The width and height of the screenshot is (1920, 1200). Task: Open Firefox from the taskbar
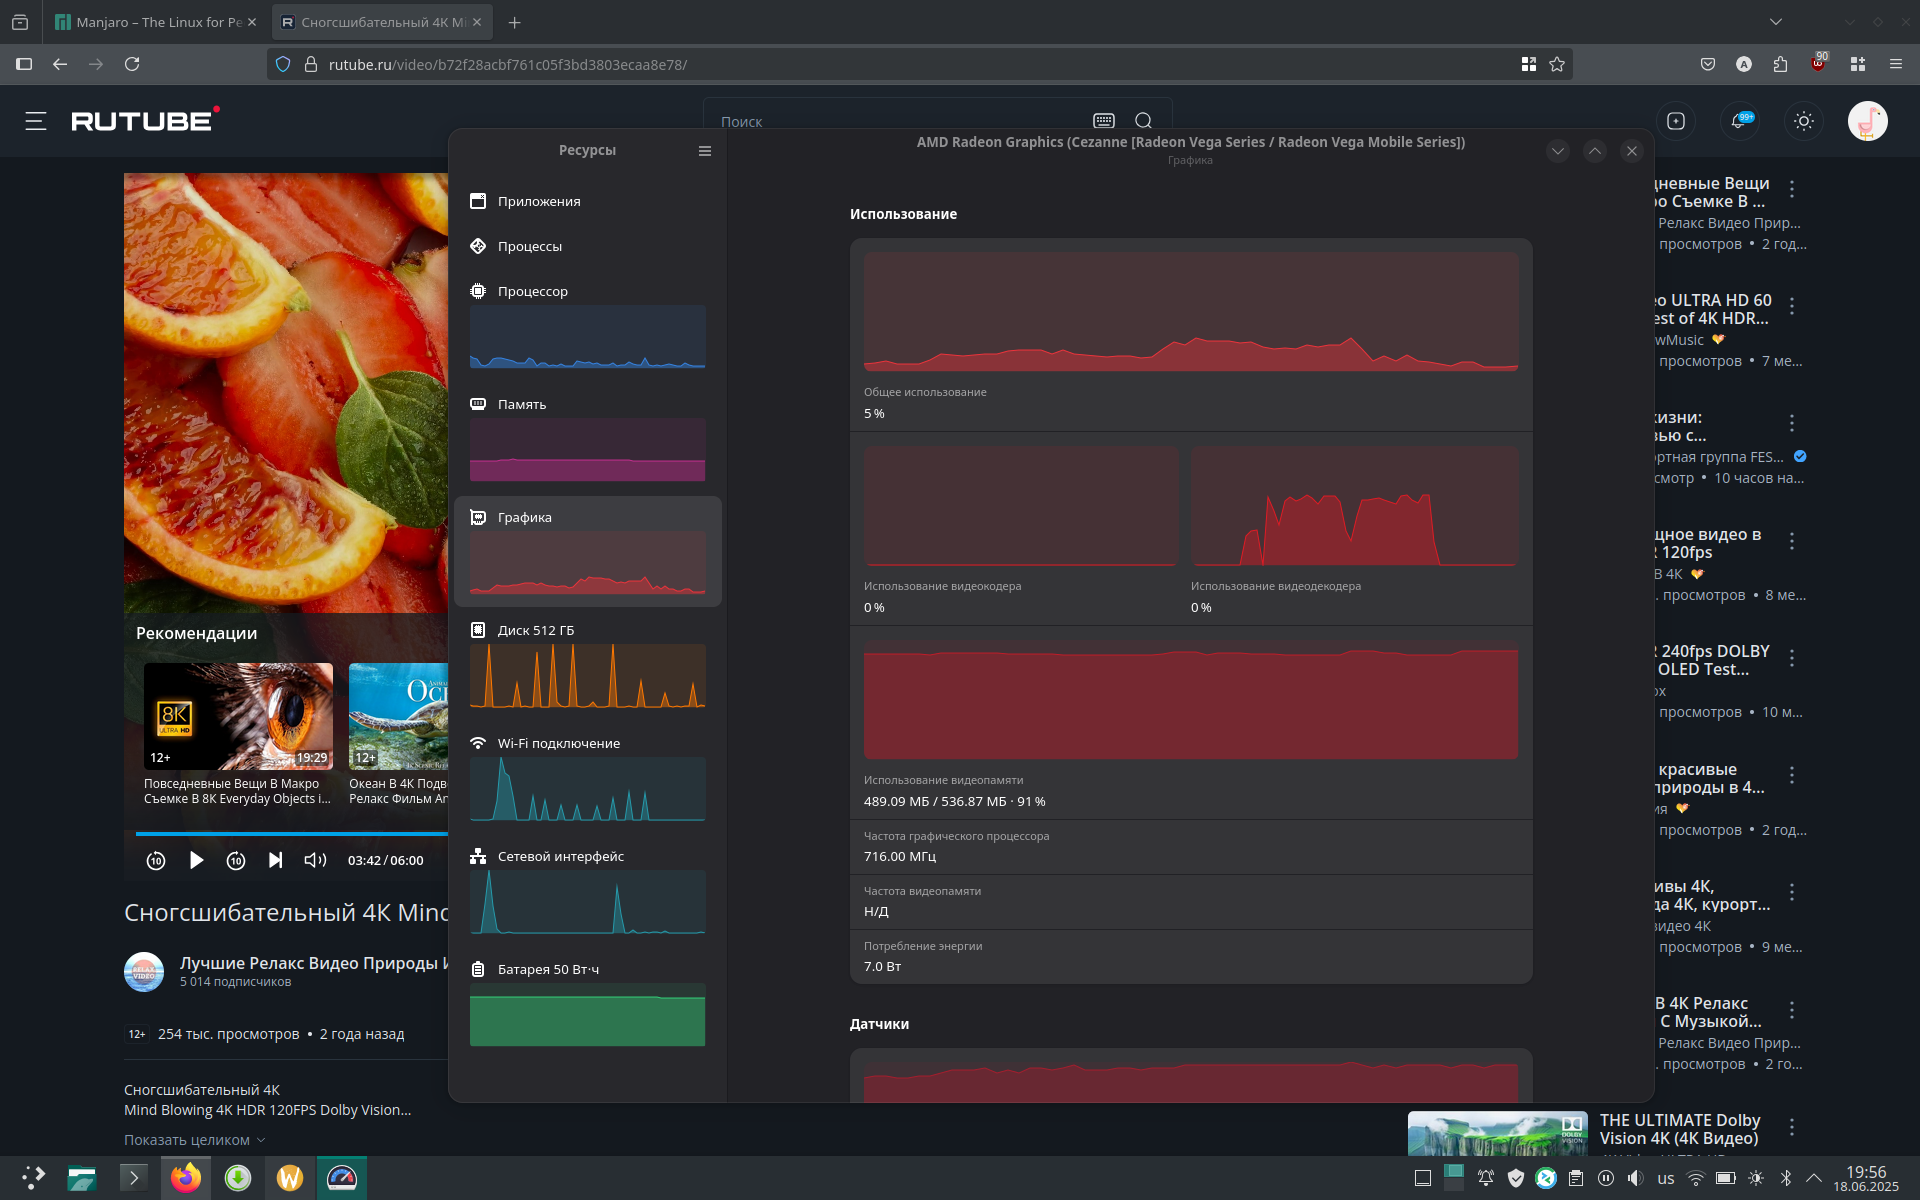pos(186,1178)
